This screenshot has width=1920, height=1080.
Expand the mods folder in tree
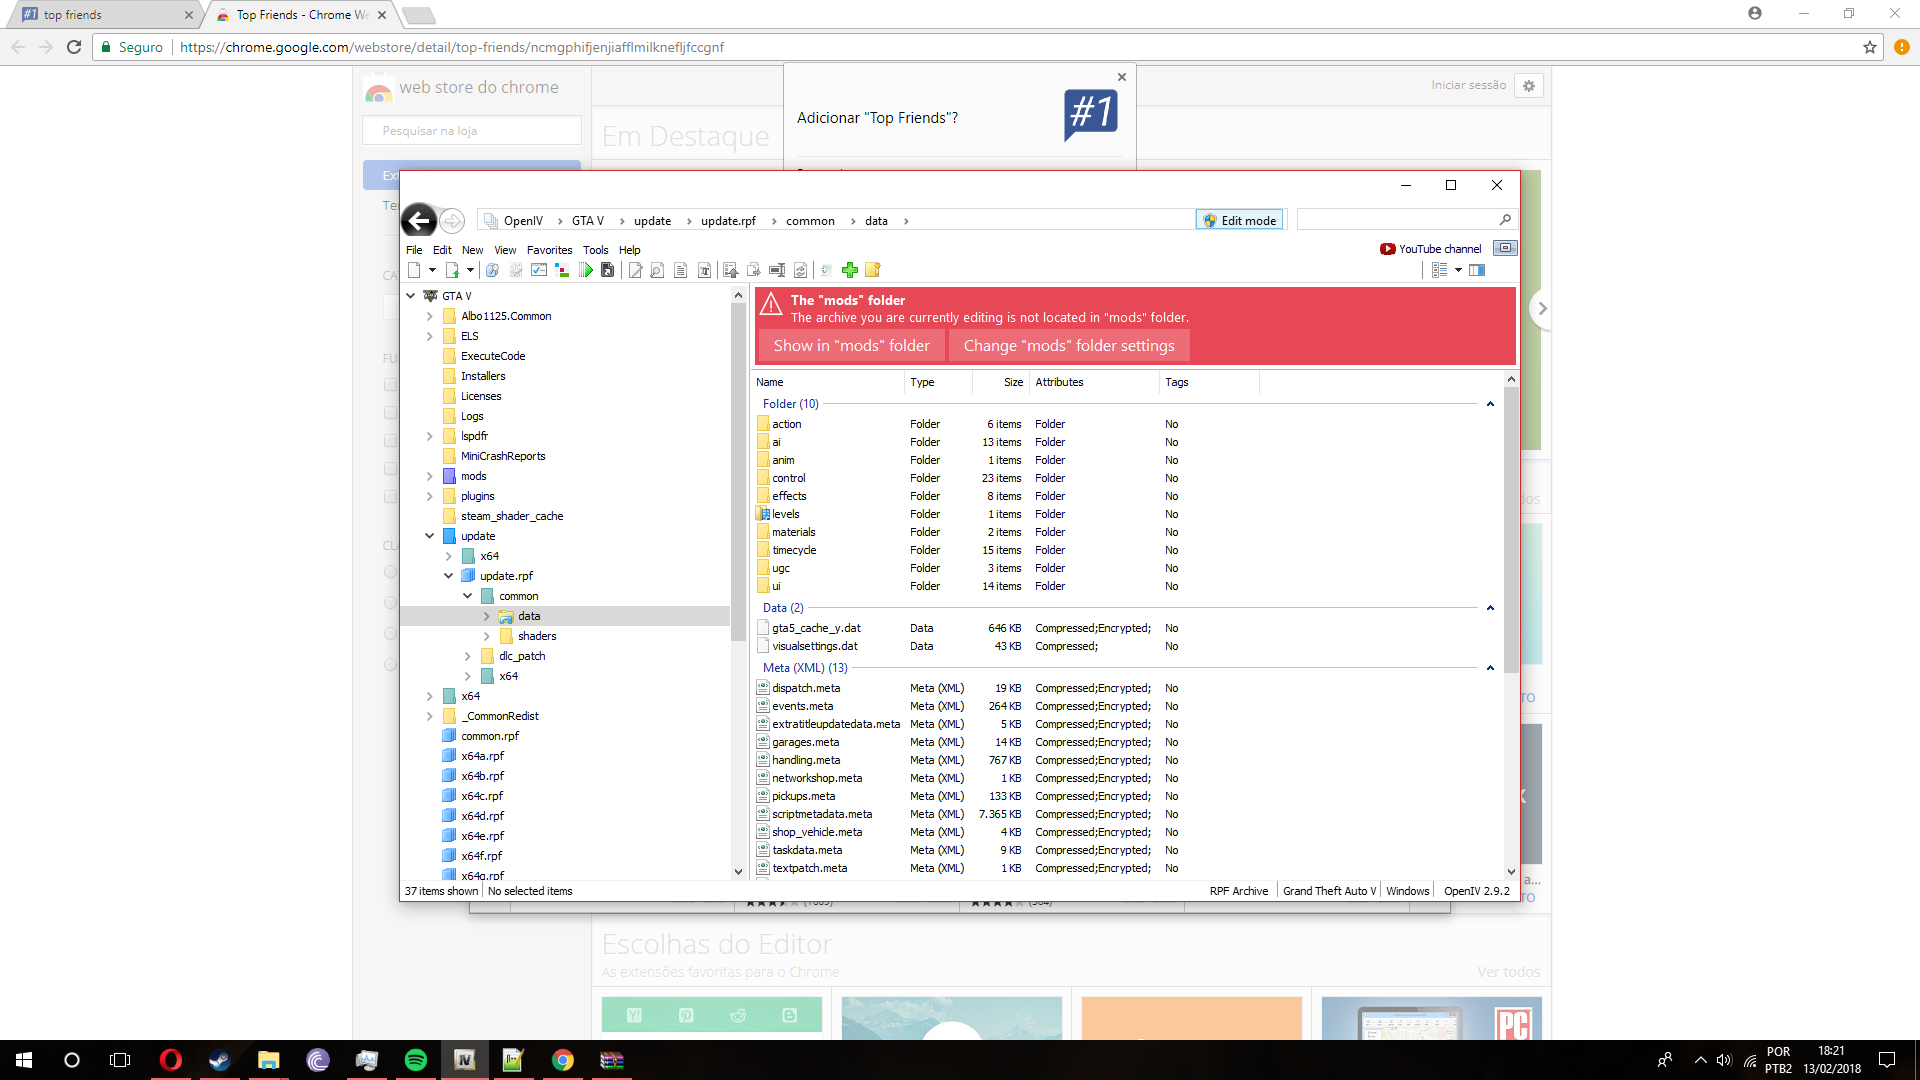click(x=430, y=476)
